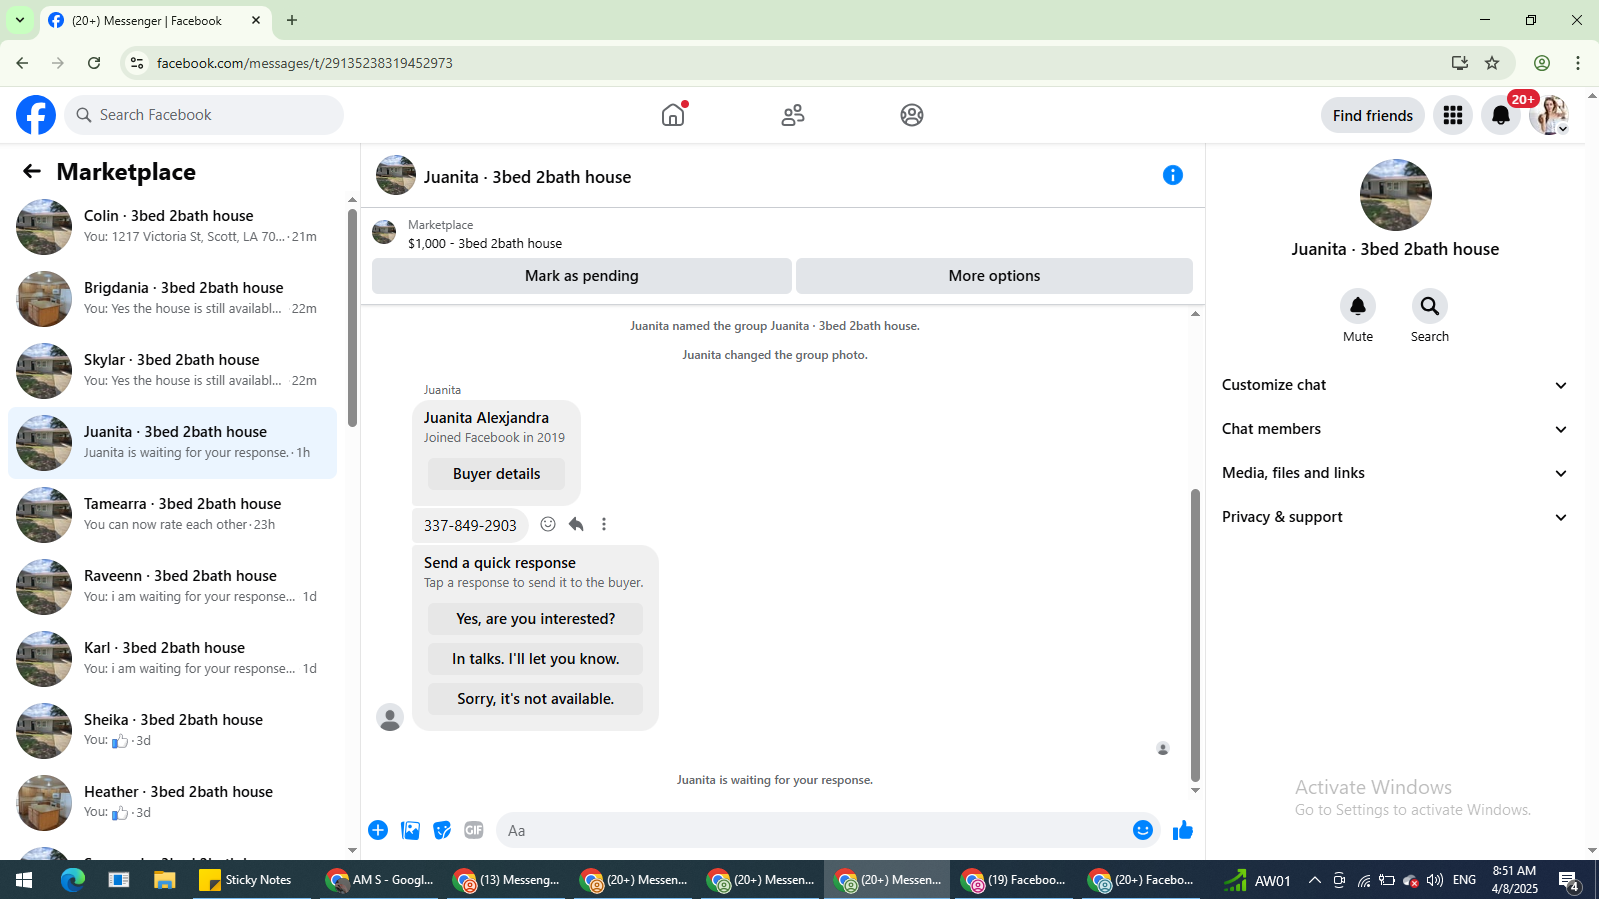
Task: Open the tab search dropdown arrow
Action: pos(20,20)
